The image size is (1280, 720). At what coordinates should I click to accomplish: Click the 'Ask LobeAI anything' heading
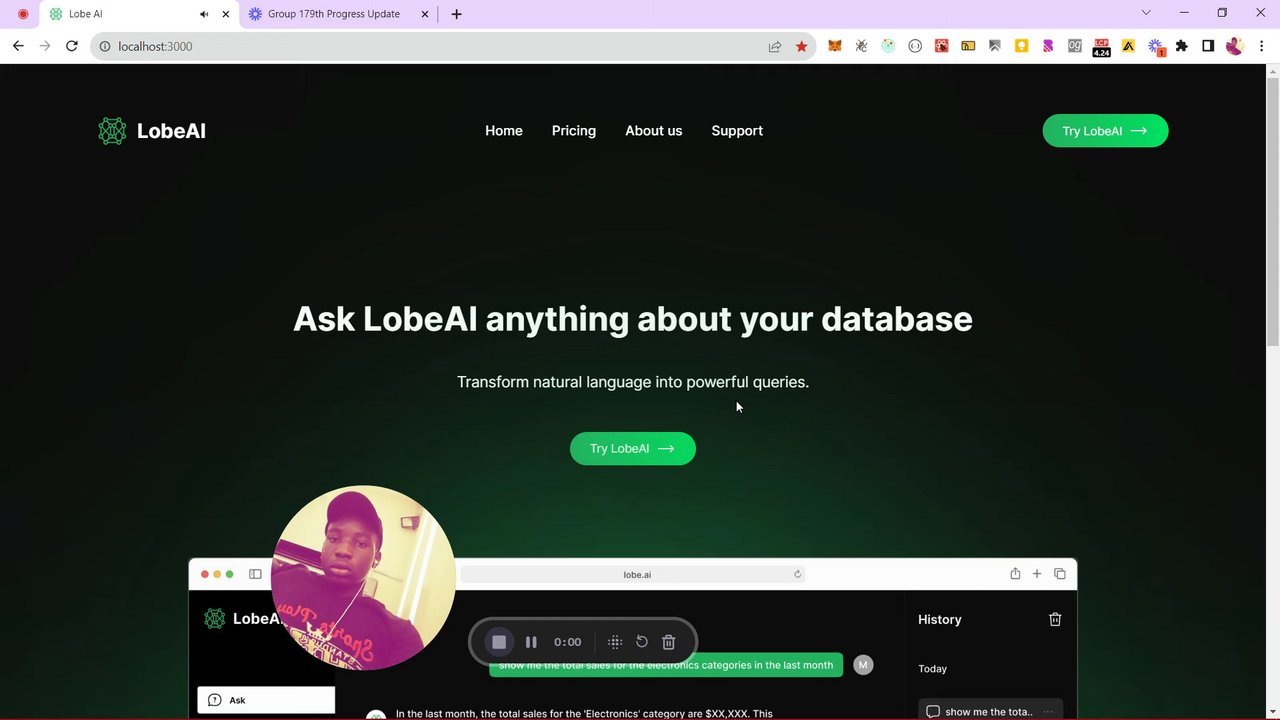click(x=633, y=319)
